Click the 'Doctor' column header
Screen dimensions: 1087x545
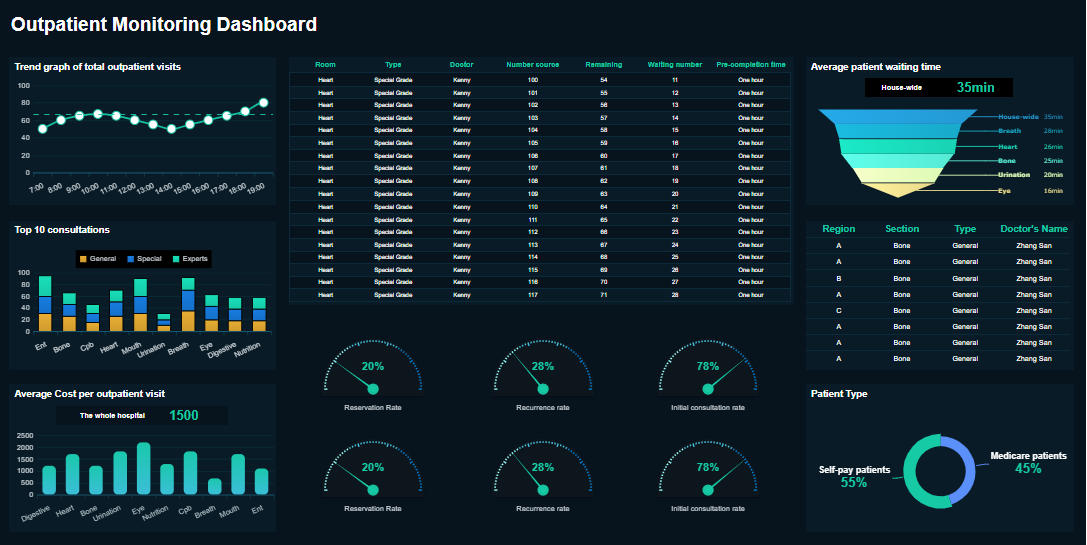pyautogui.click(x=461, y=64)
